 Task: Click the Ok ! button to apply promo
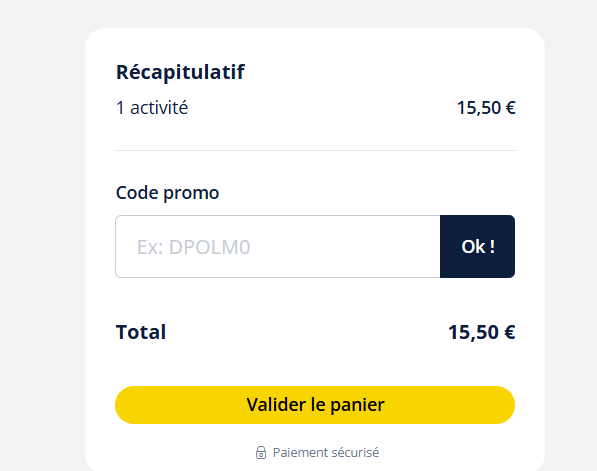pyautogui.click(x=477, y=246)
